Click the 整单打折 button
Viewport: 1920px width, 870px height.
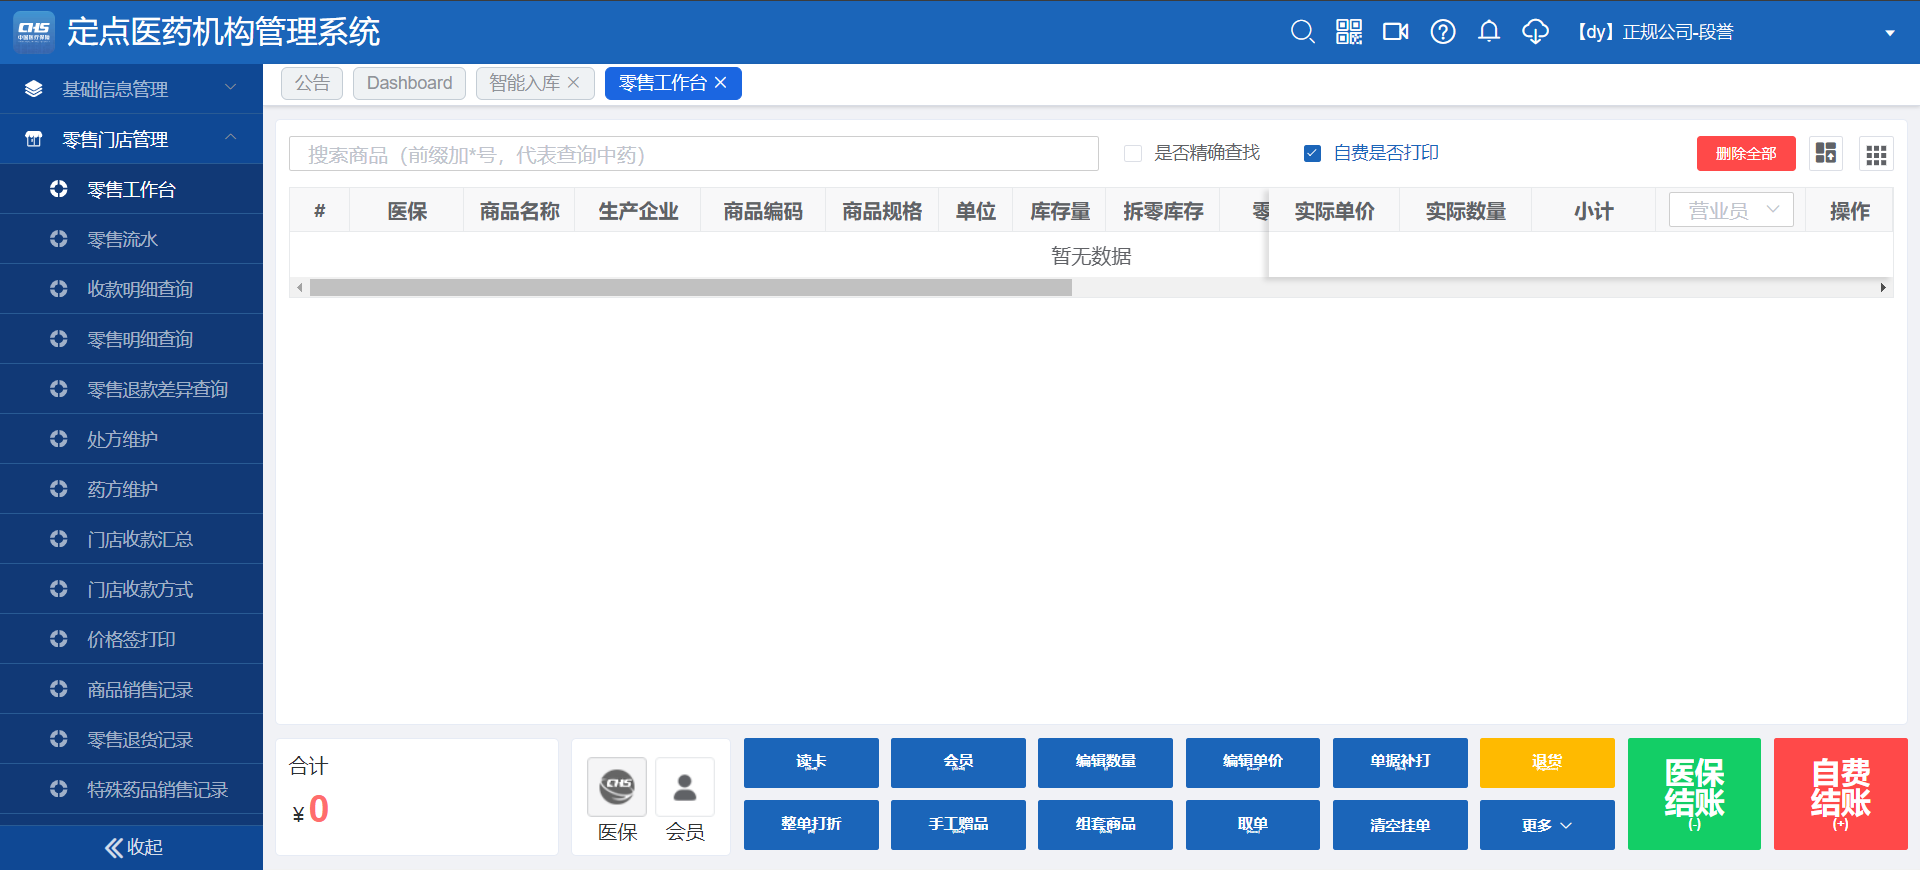811,824
